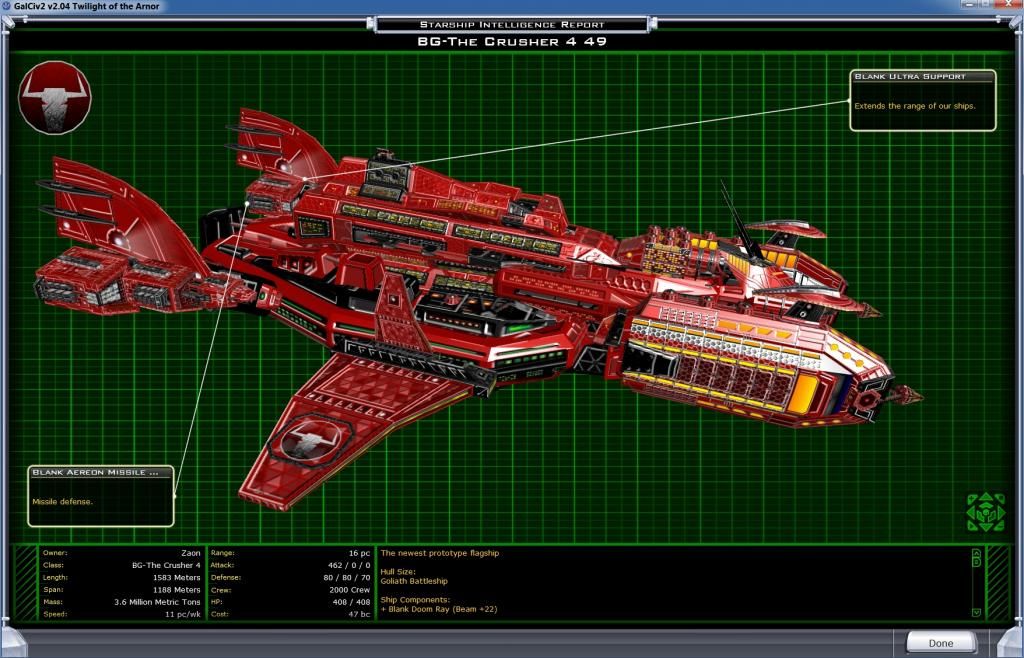Click the owner value Zaon
1024x658 pixels.
tap(191, 553)
